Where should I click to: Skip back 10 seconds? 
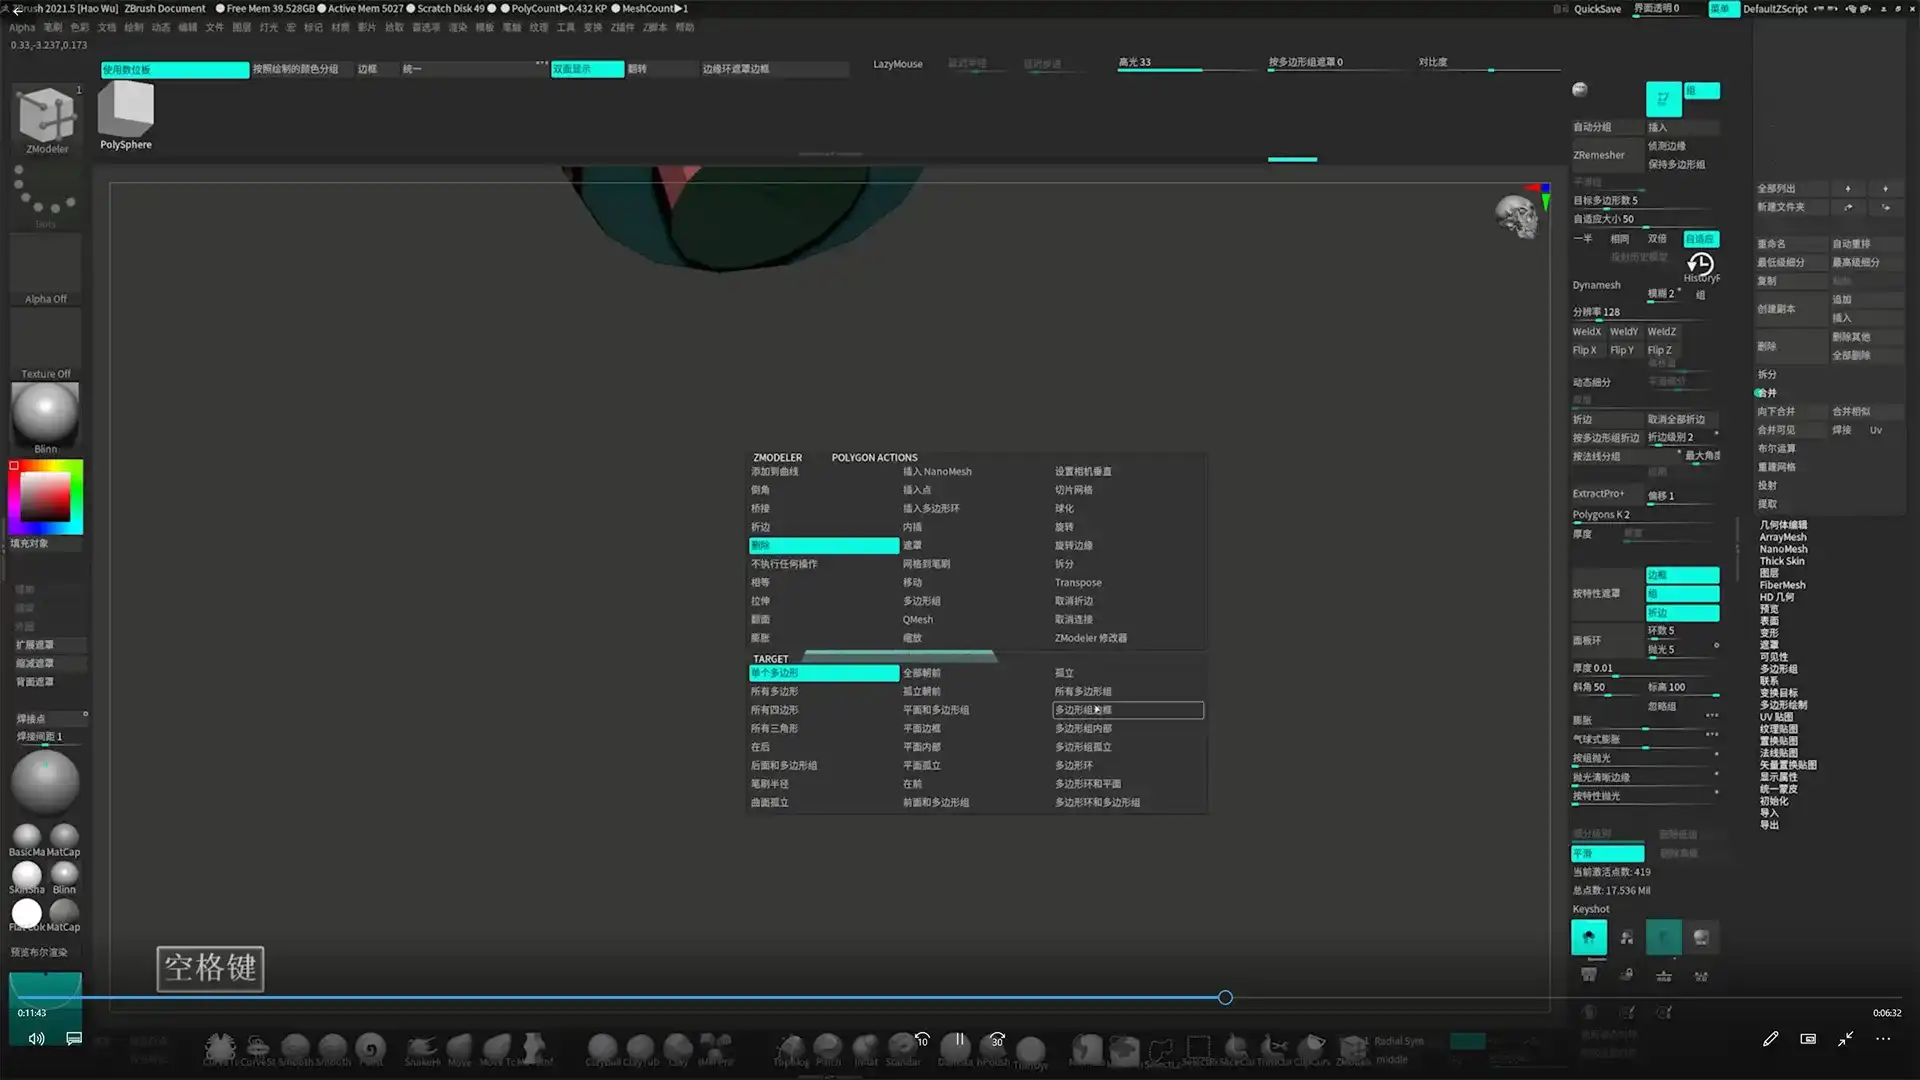[922, 1039]
